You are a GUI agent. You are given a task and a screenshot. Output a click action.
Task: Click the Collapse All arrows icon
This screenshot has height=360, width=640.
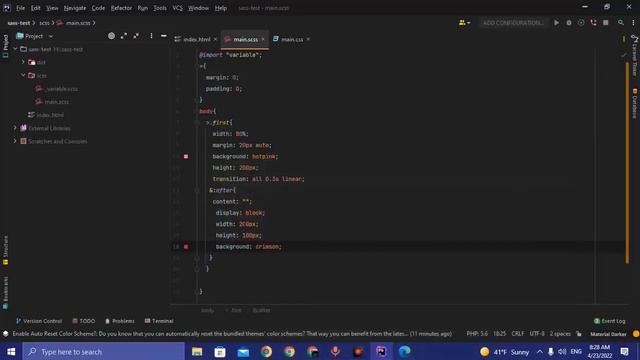pos(136,36)
